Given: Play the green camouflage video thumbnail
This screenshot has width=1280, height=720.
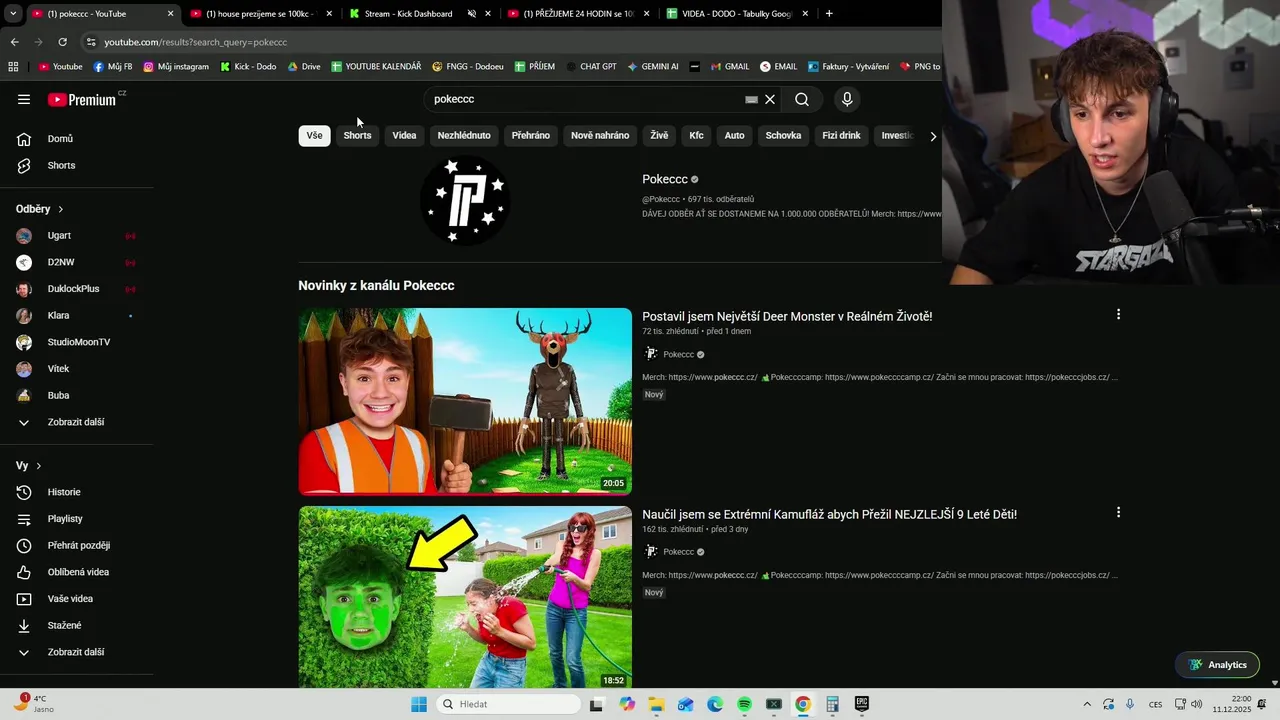Looking at the screenshot, I should coord(465,597).
